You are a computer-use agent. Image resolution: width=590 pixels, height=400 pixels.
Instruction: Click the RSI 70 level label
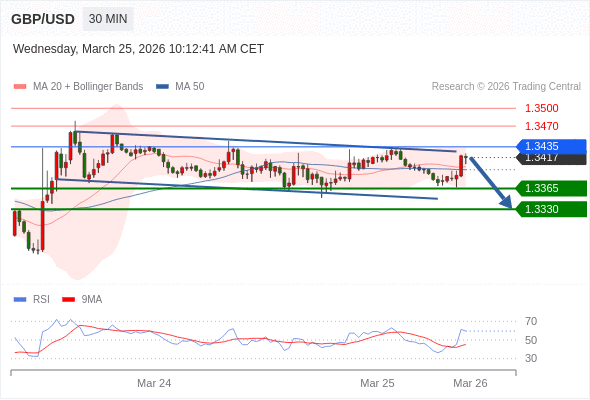coord(531,321)
